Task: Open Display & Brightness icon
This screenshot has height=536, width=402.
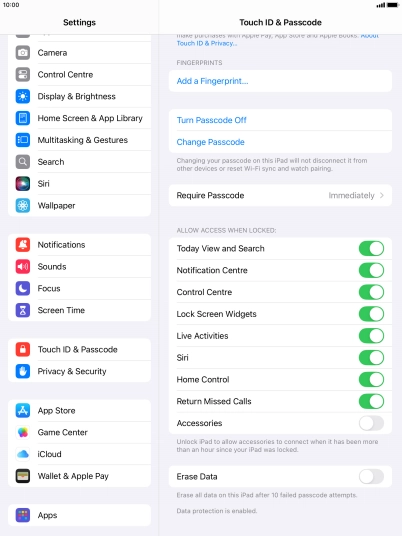Action: 23,96
